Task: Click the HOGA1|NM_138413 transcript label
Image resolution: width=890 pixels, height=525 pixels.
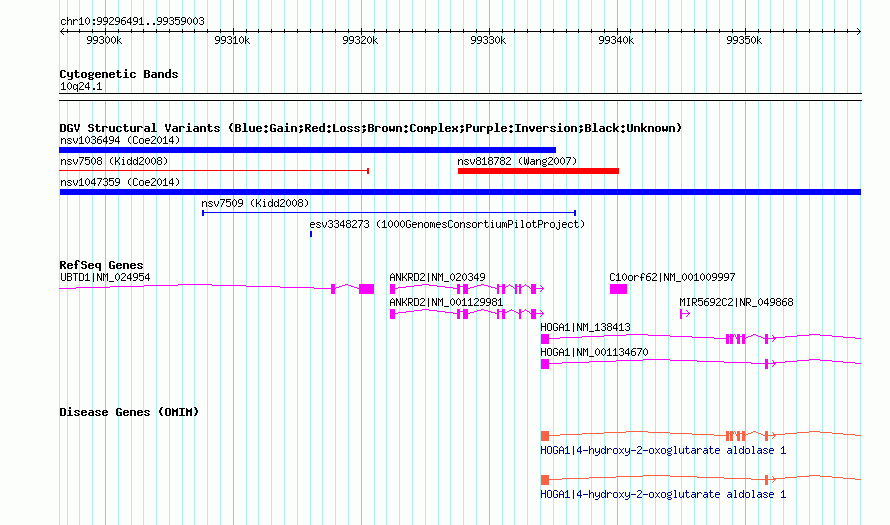Action: click(585, 327)
